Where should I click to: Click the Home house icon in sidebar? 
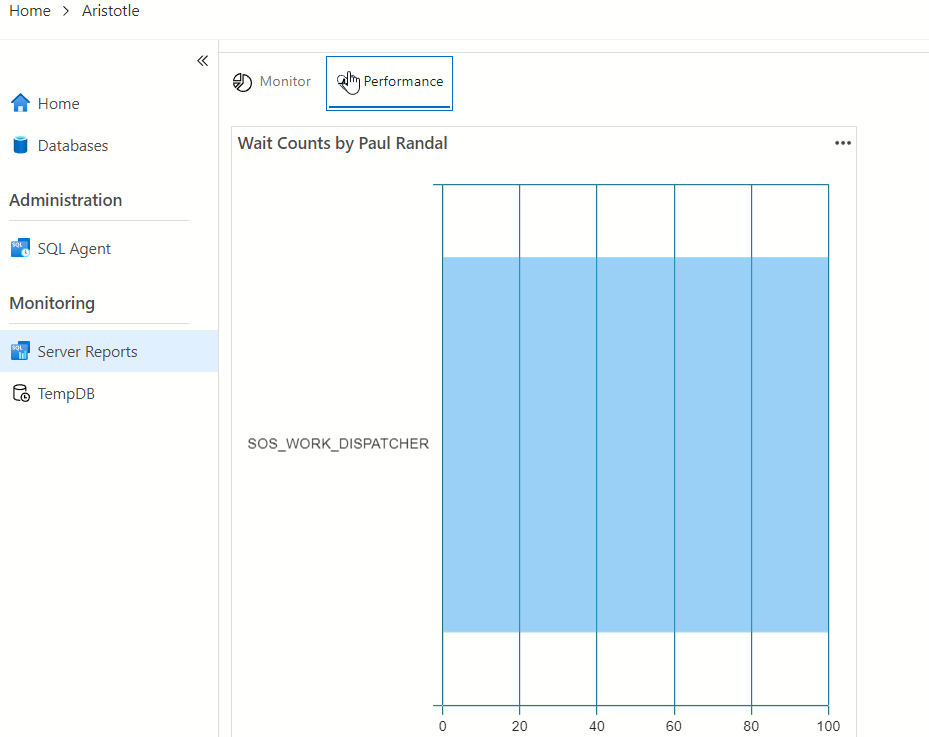pos(20,103)
